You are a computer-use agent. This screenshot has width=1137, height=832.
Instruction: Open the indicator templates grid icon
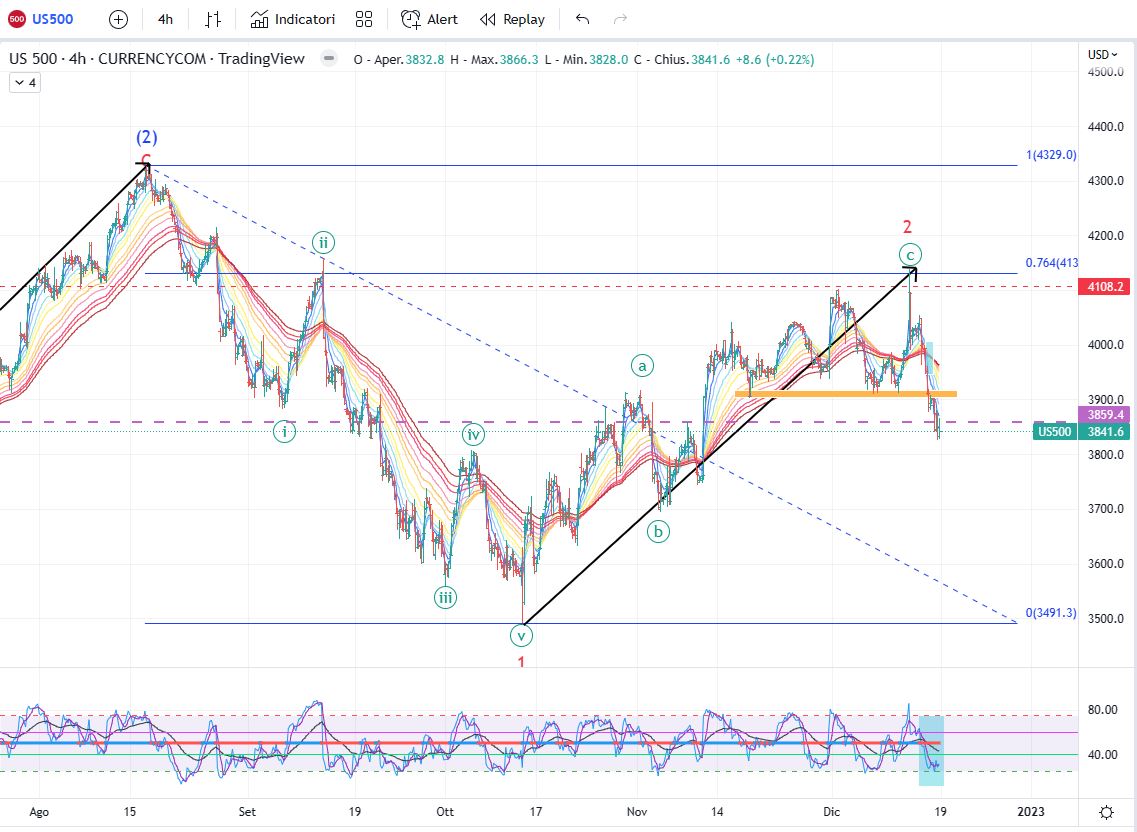tap(364, 19)
